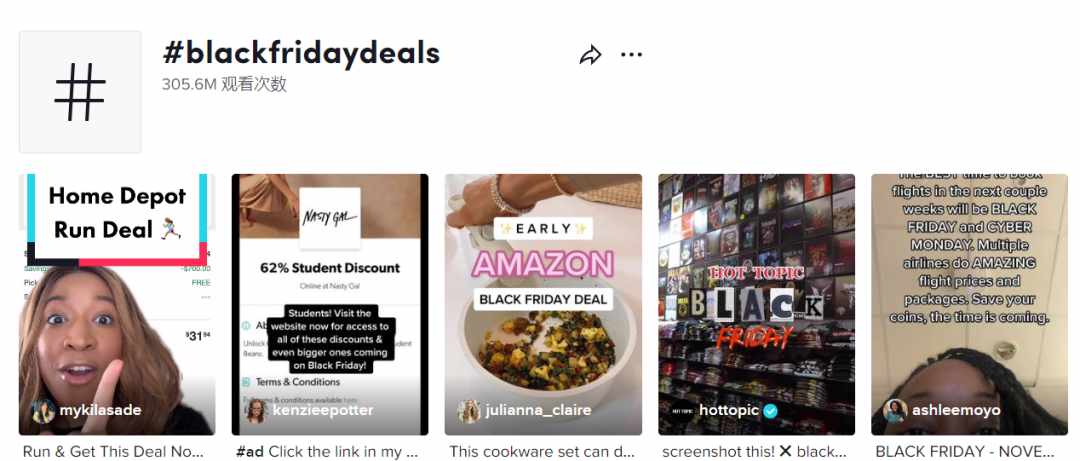
Task: Click the #blackfridaydeals hashtag title
Action: point(301,53)
